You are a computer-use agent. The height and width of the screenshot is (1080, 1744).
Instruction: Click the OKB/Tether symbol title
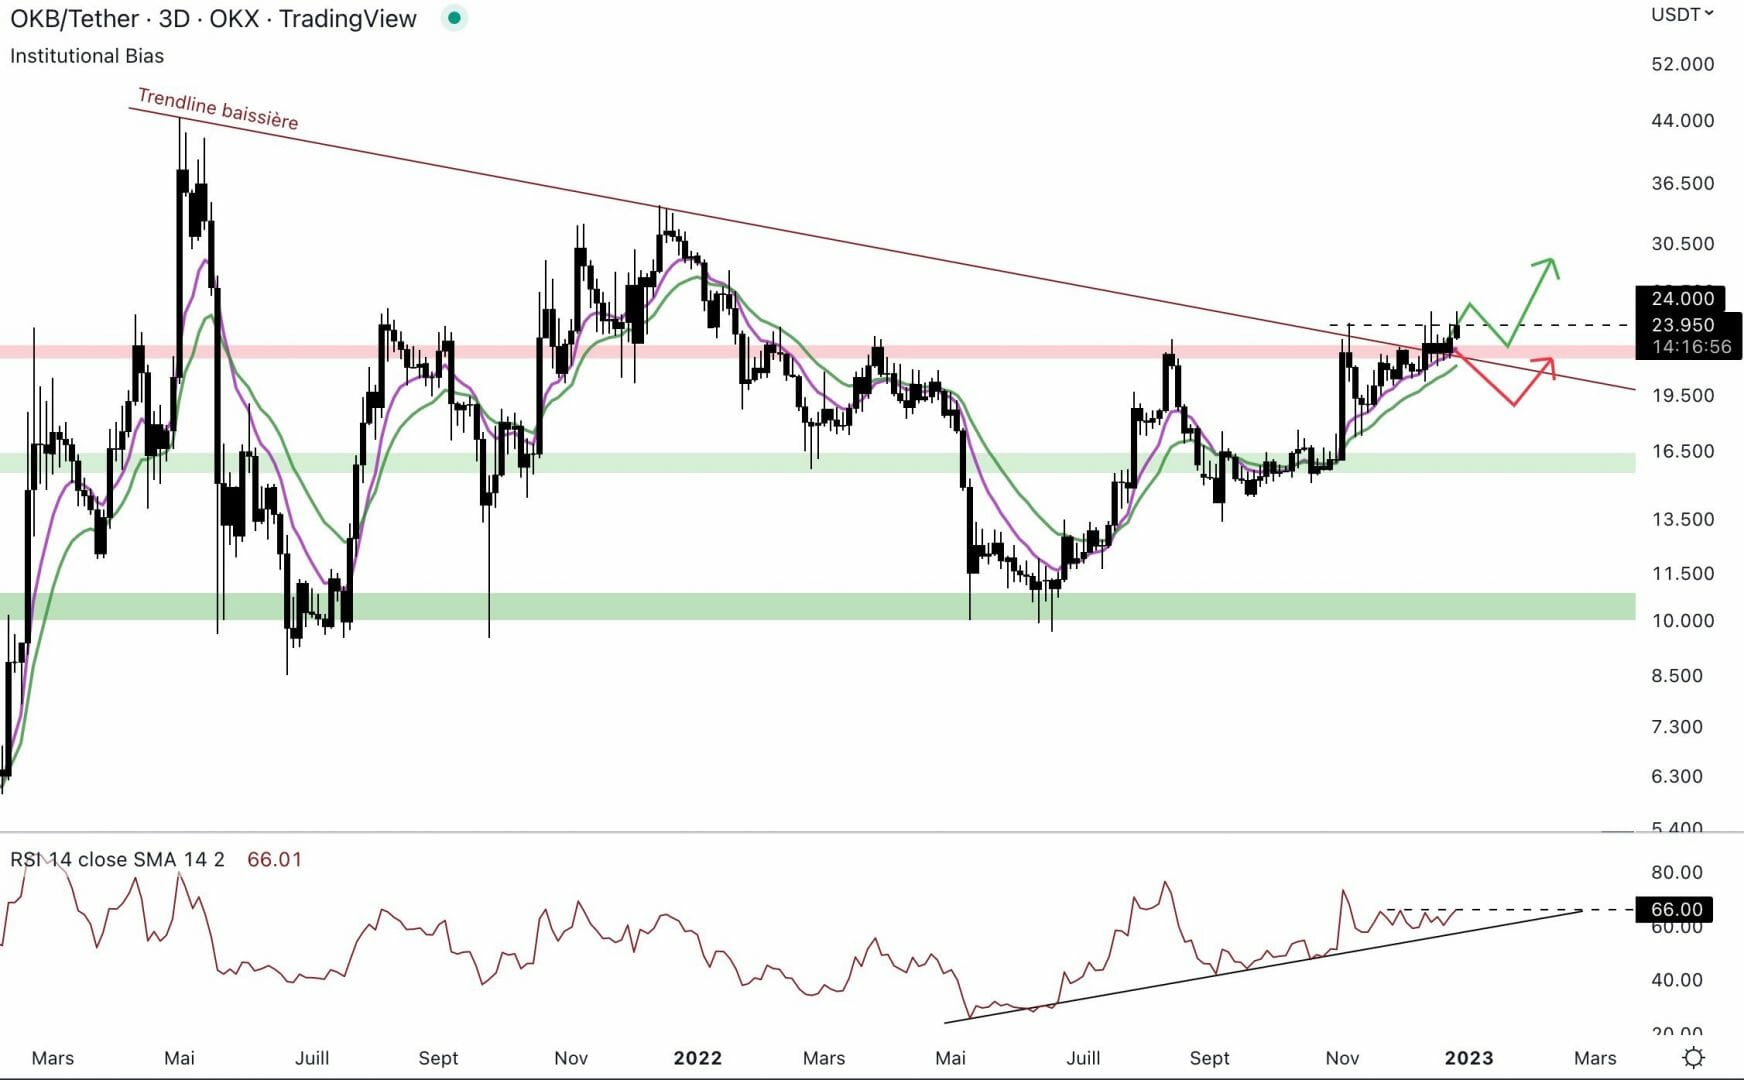point(213,18)
